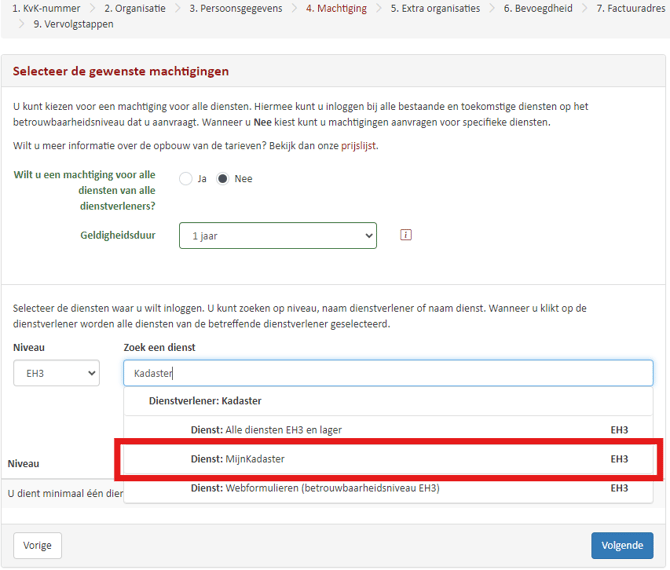Go to step '7. Factuuradres'

tap(631, 8)
